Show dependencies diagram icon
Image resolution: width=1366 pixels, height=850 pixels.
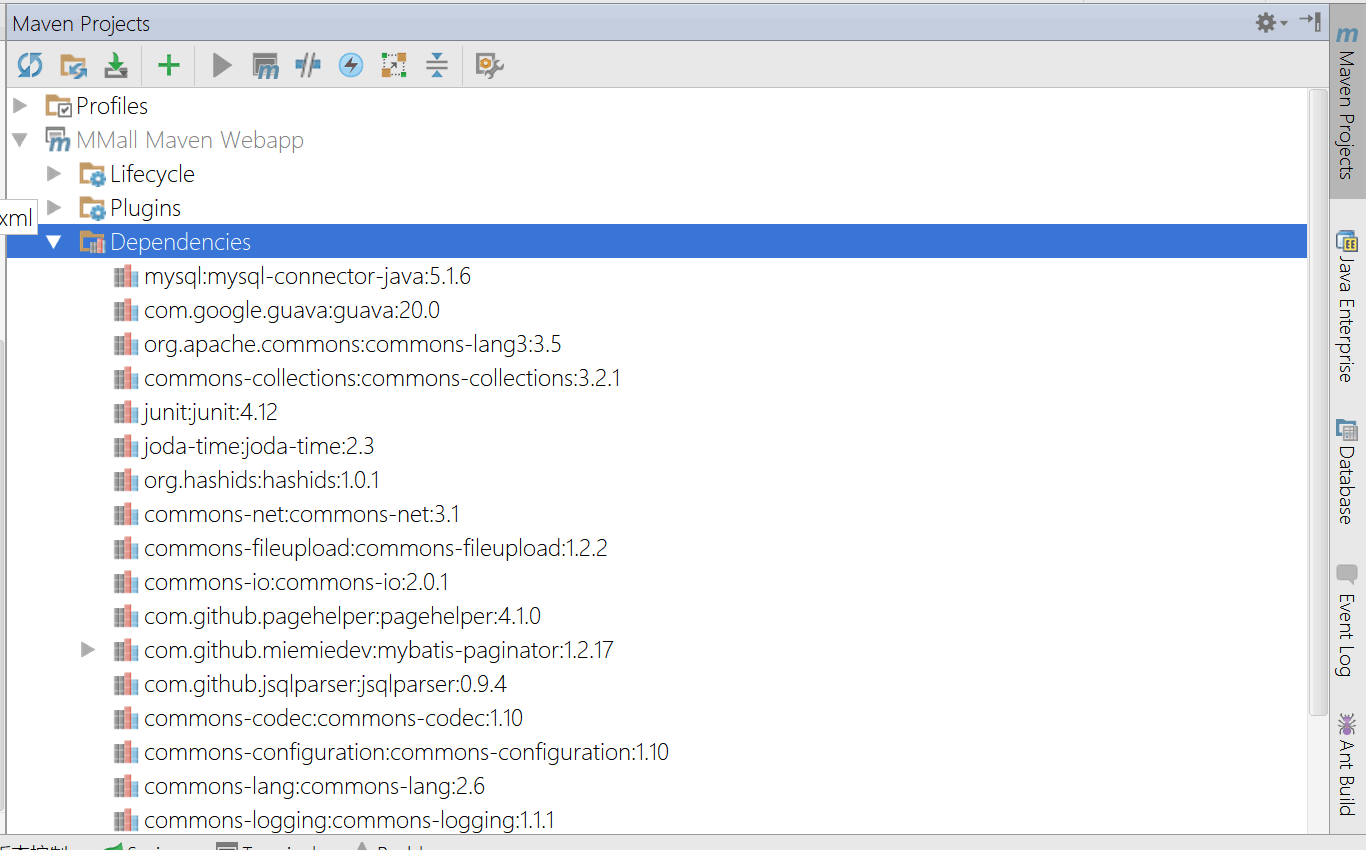click(x=394, y=66)
